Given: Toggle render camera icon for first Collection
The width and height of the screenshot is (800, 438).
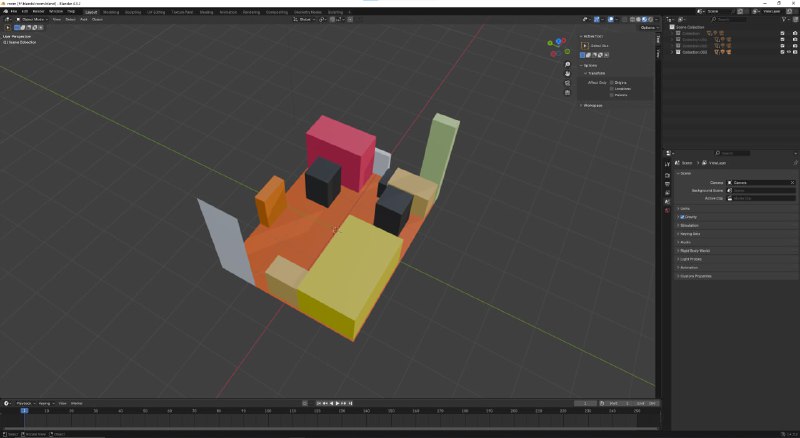Looking at the screenshot, I should pyautogui.click(x=795, y=33).
